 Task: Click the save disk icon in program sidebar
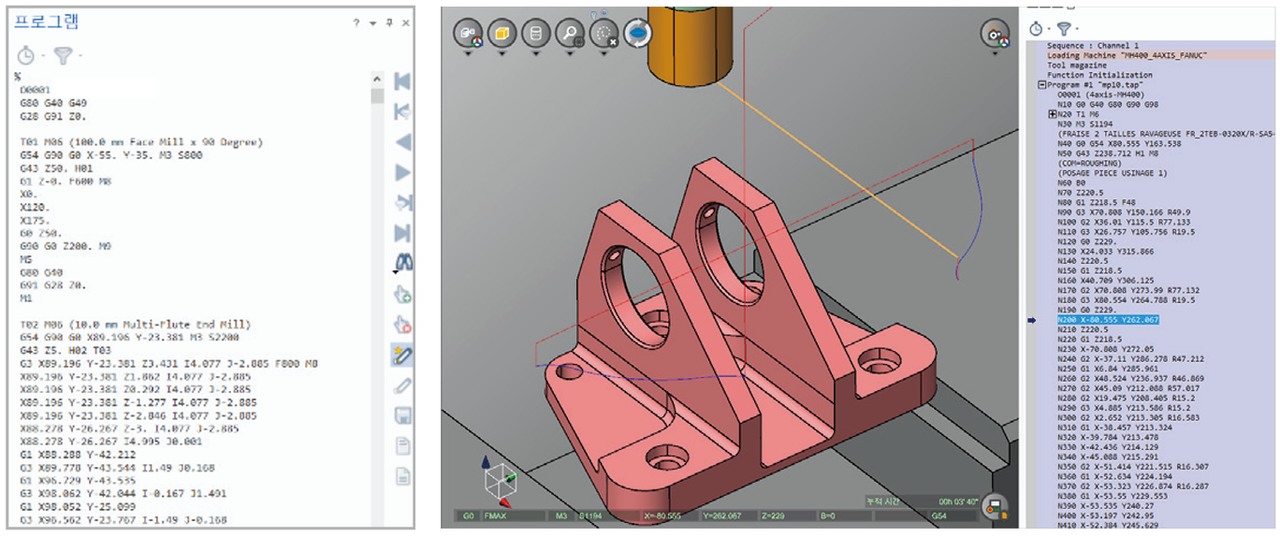point(403,415)
